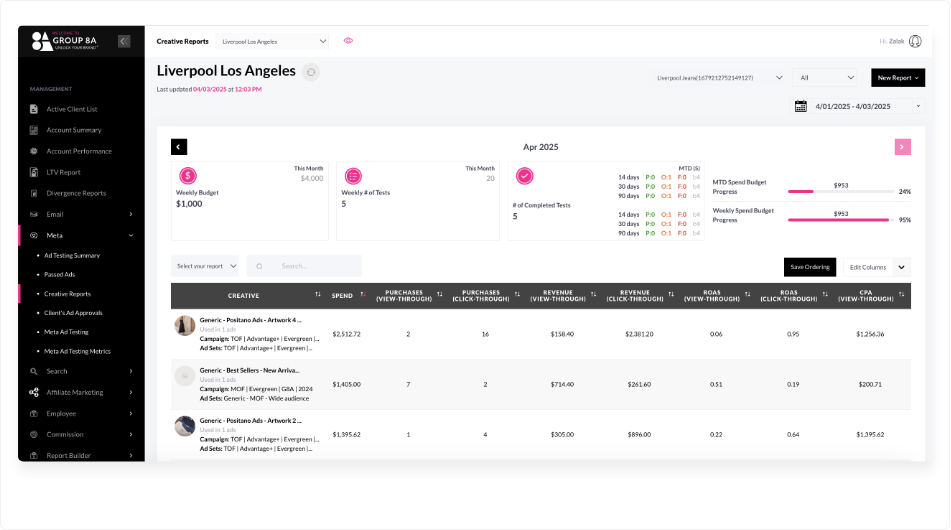
Task: Click the revenue cell $2,381.20
Action: coord(639,334)
